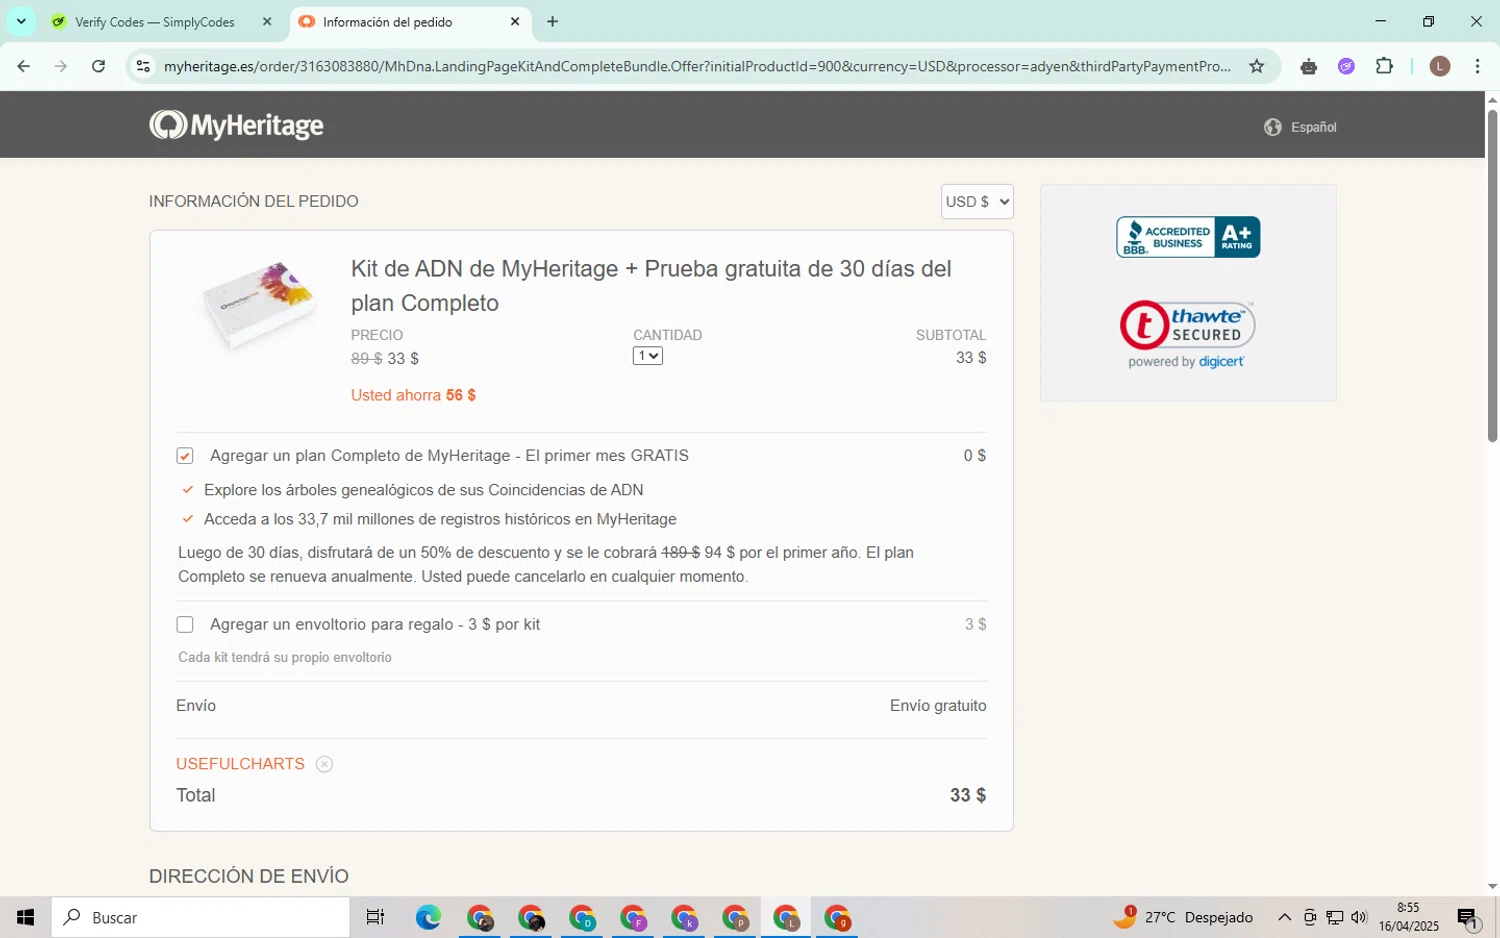The height and width of the screenshot is (938, 1500).
Task: Check the envoltorio para regalo checkbox
Action: [x=185, y=625]
